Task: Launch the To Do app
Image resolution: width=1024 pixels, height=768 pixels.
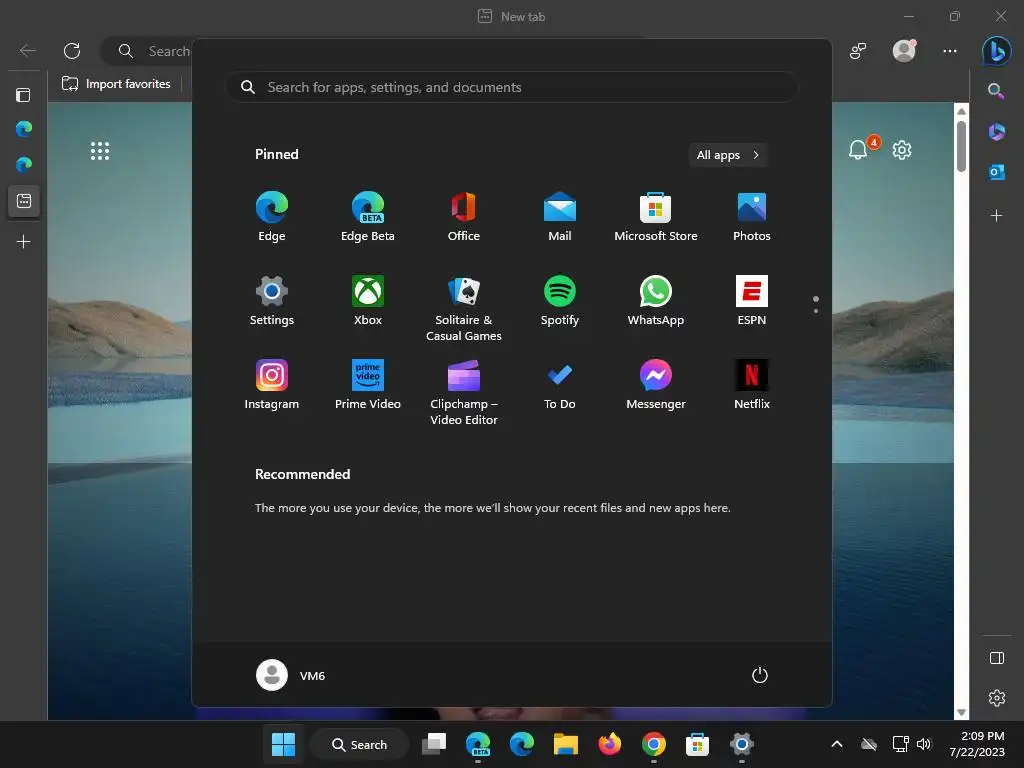Action: pos(560,385)
